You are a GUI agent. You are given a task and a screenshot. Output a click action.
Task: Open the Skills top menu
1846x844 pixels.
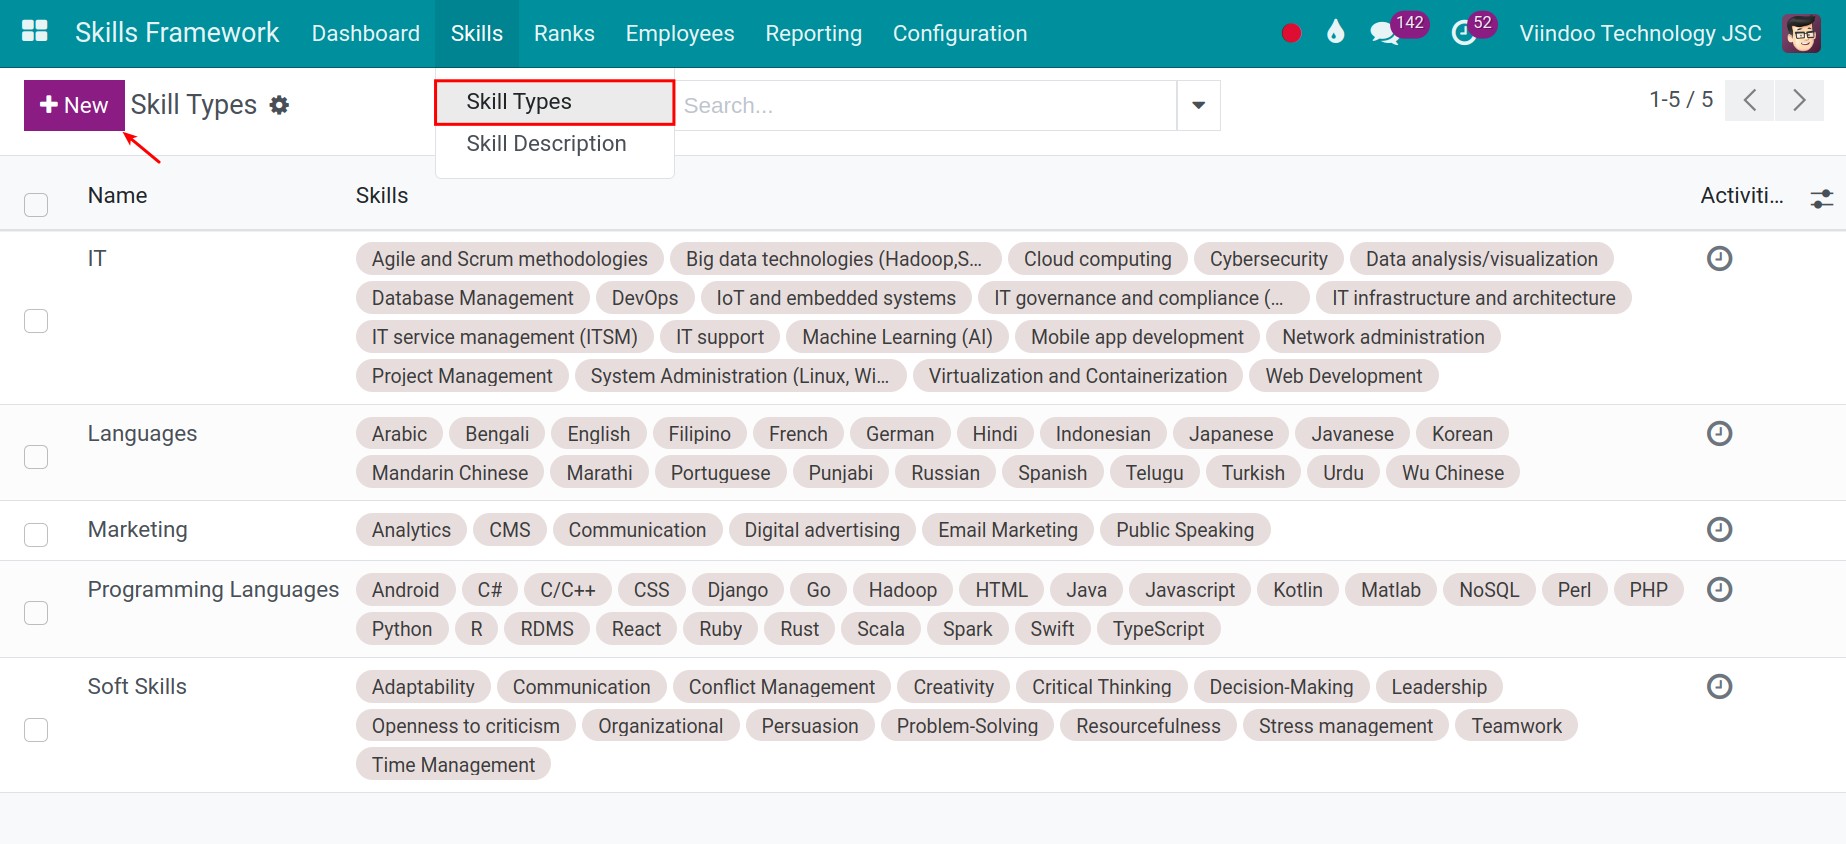[x=476, y=33]
